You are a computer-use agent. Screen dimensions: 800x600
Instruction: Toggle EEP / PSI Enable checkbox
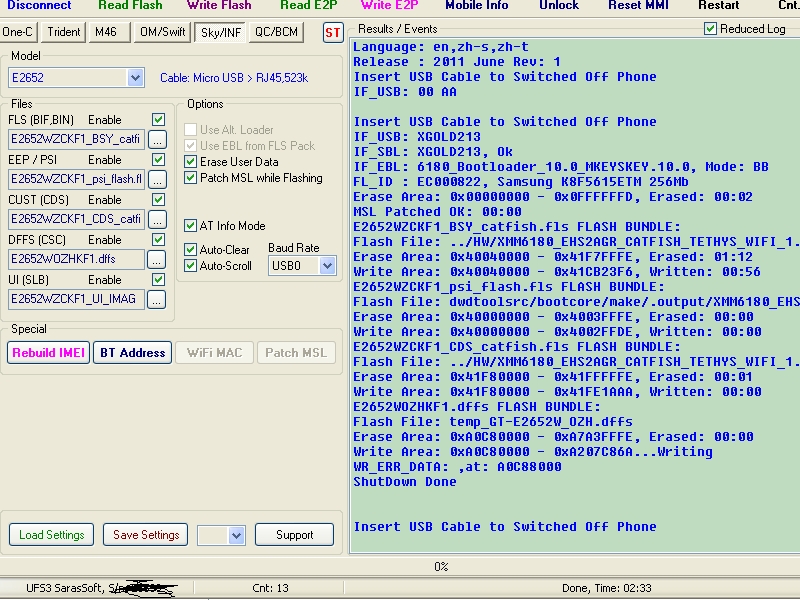tap(158, 160)
